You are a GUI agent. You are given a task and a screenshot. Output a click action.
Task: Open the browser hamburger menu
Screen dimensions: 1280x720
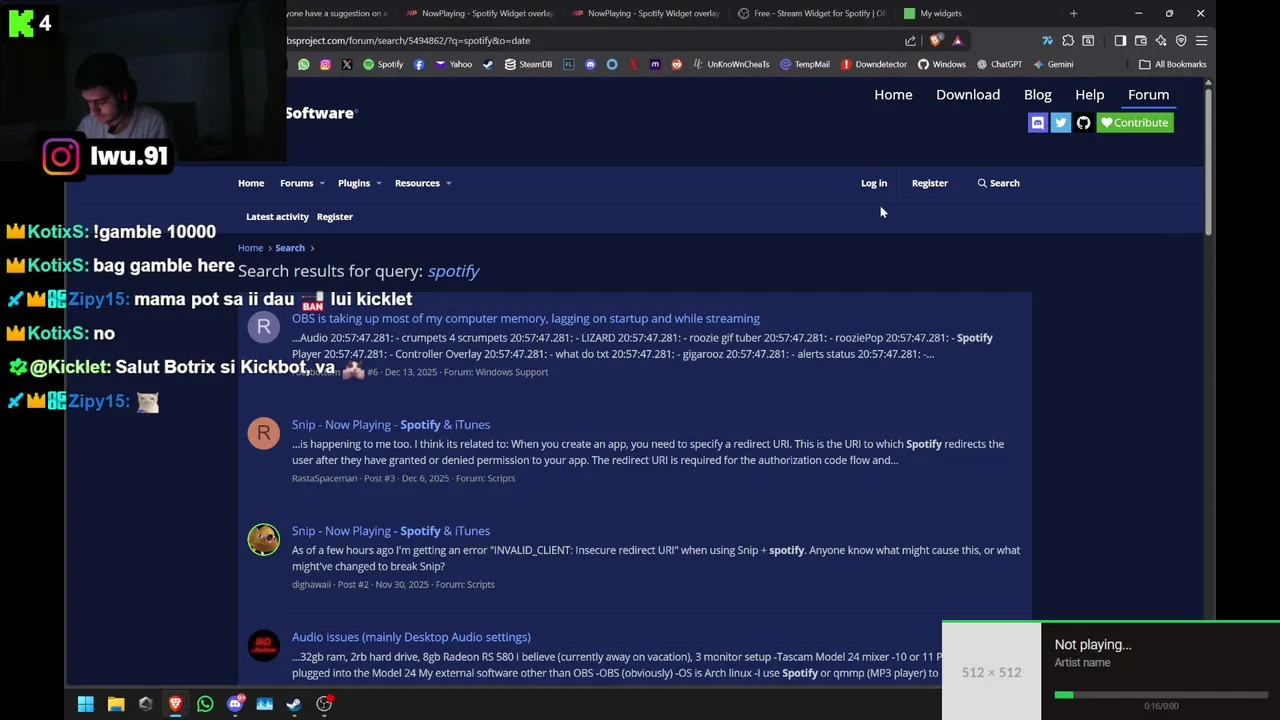pyautogui.click(x=1201, y=41)
